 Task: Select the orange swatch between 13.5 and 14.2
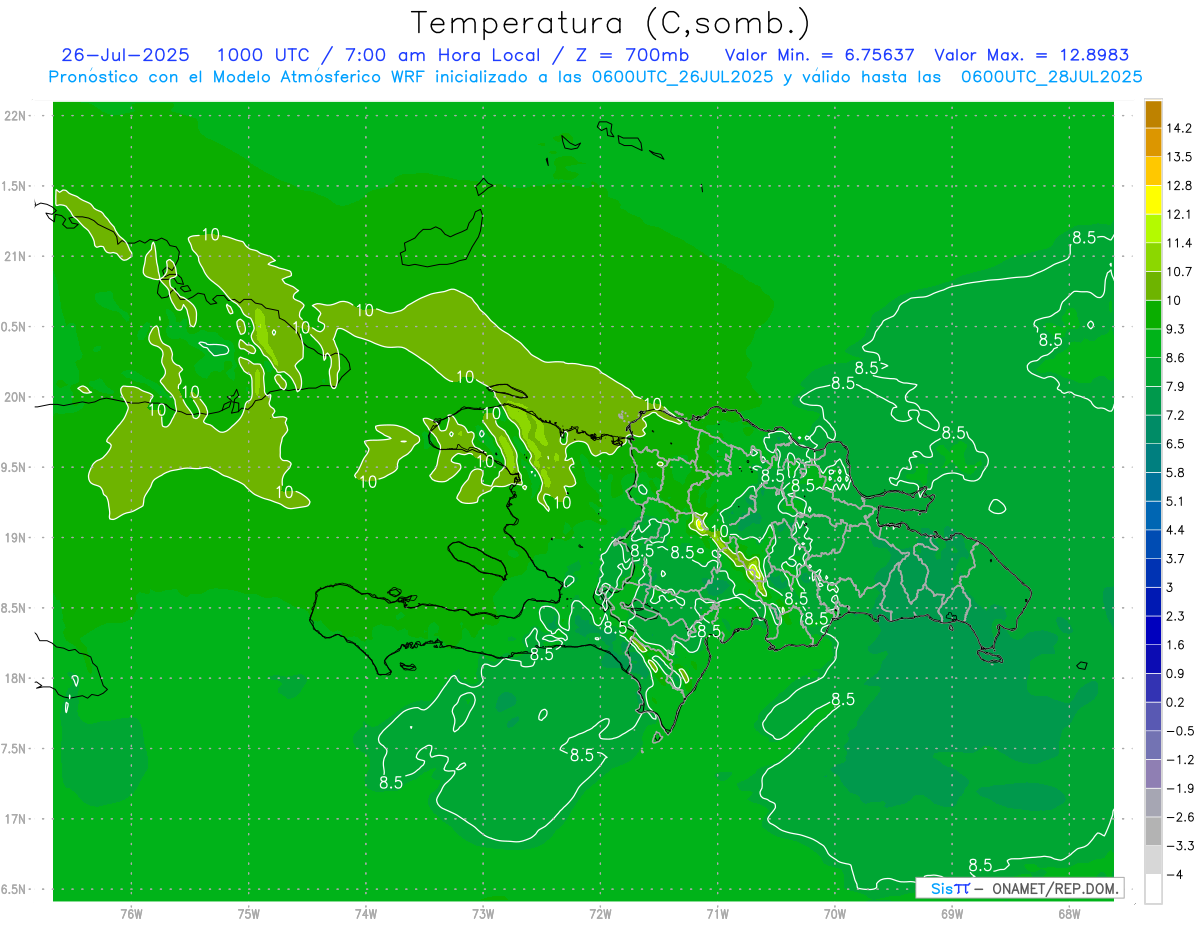tap(1153, 142)
